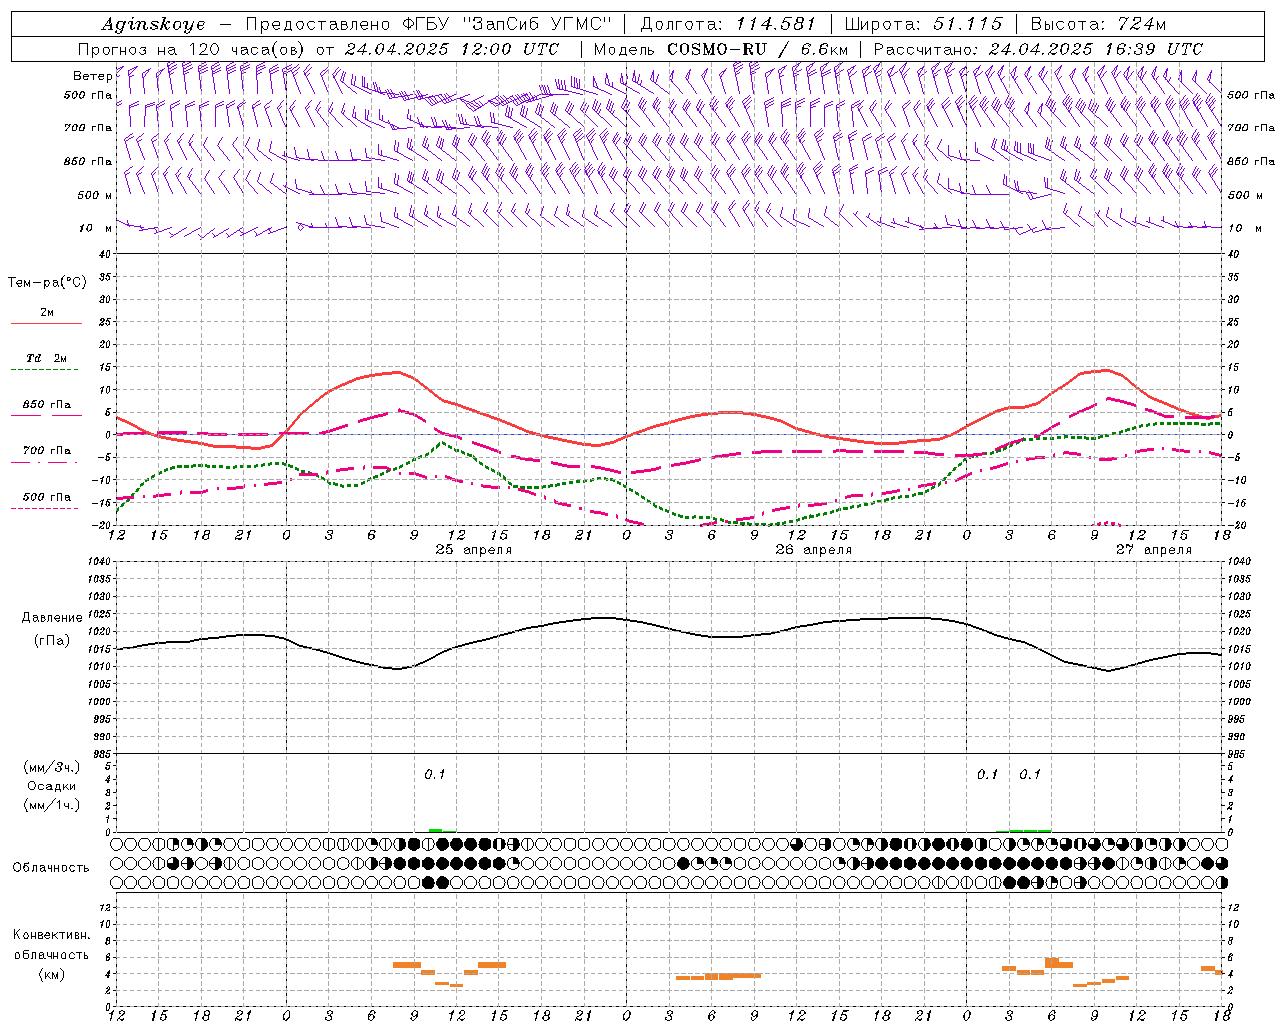Click the "(мм/3ч.)" precipitation unit label
1280x1024 pixels.
click(52, 767)
